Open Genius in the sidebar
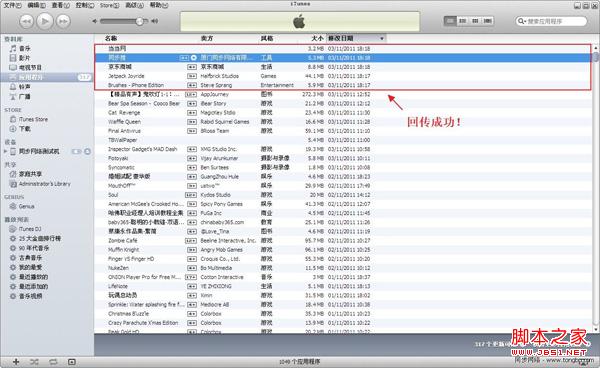The width and height of the screenshot is (600, 368). [x=26, y=206]
